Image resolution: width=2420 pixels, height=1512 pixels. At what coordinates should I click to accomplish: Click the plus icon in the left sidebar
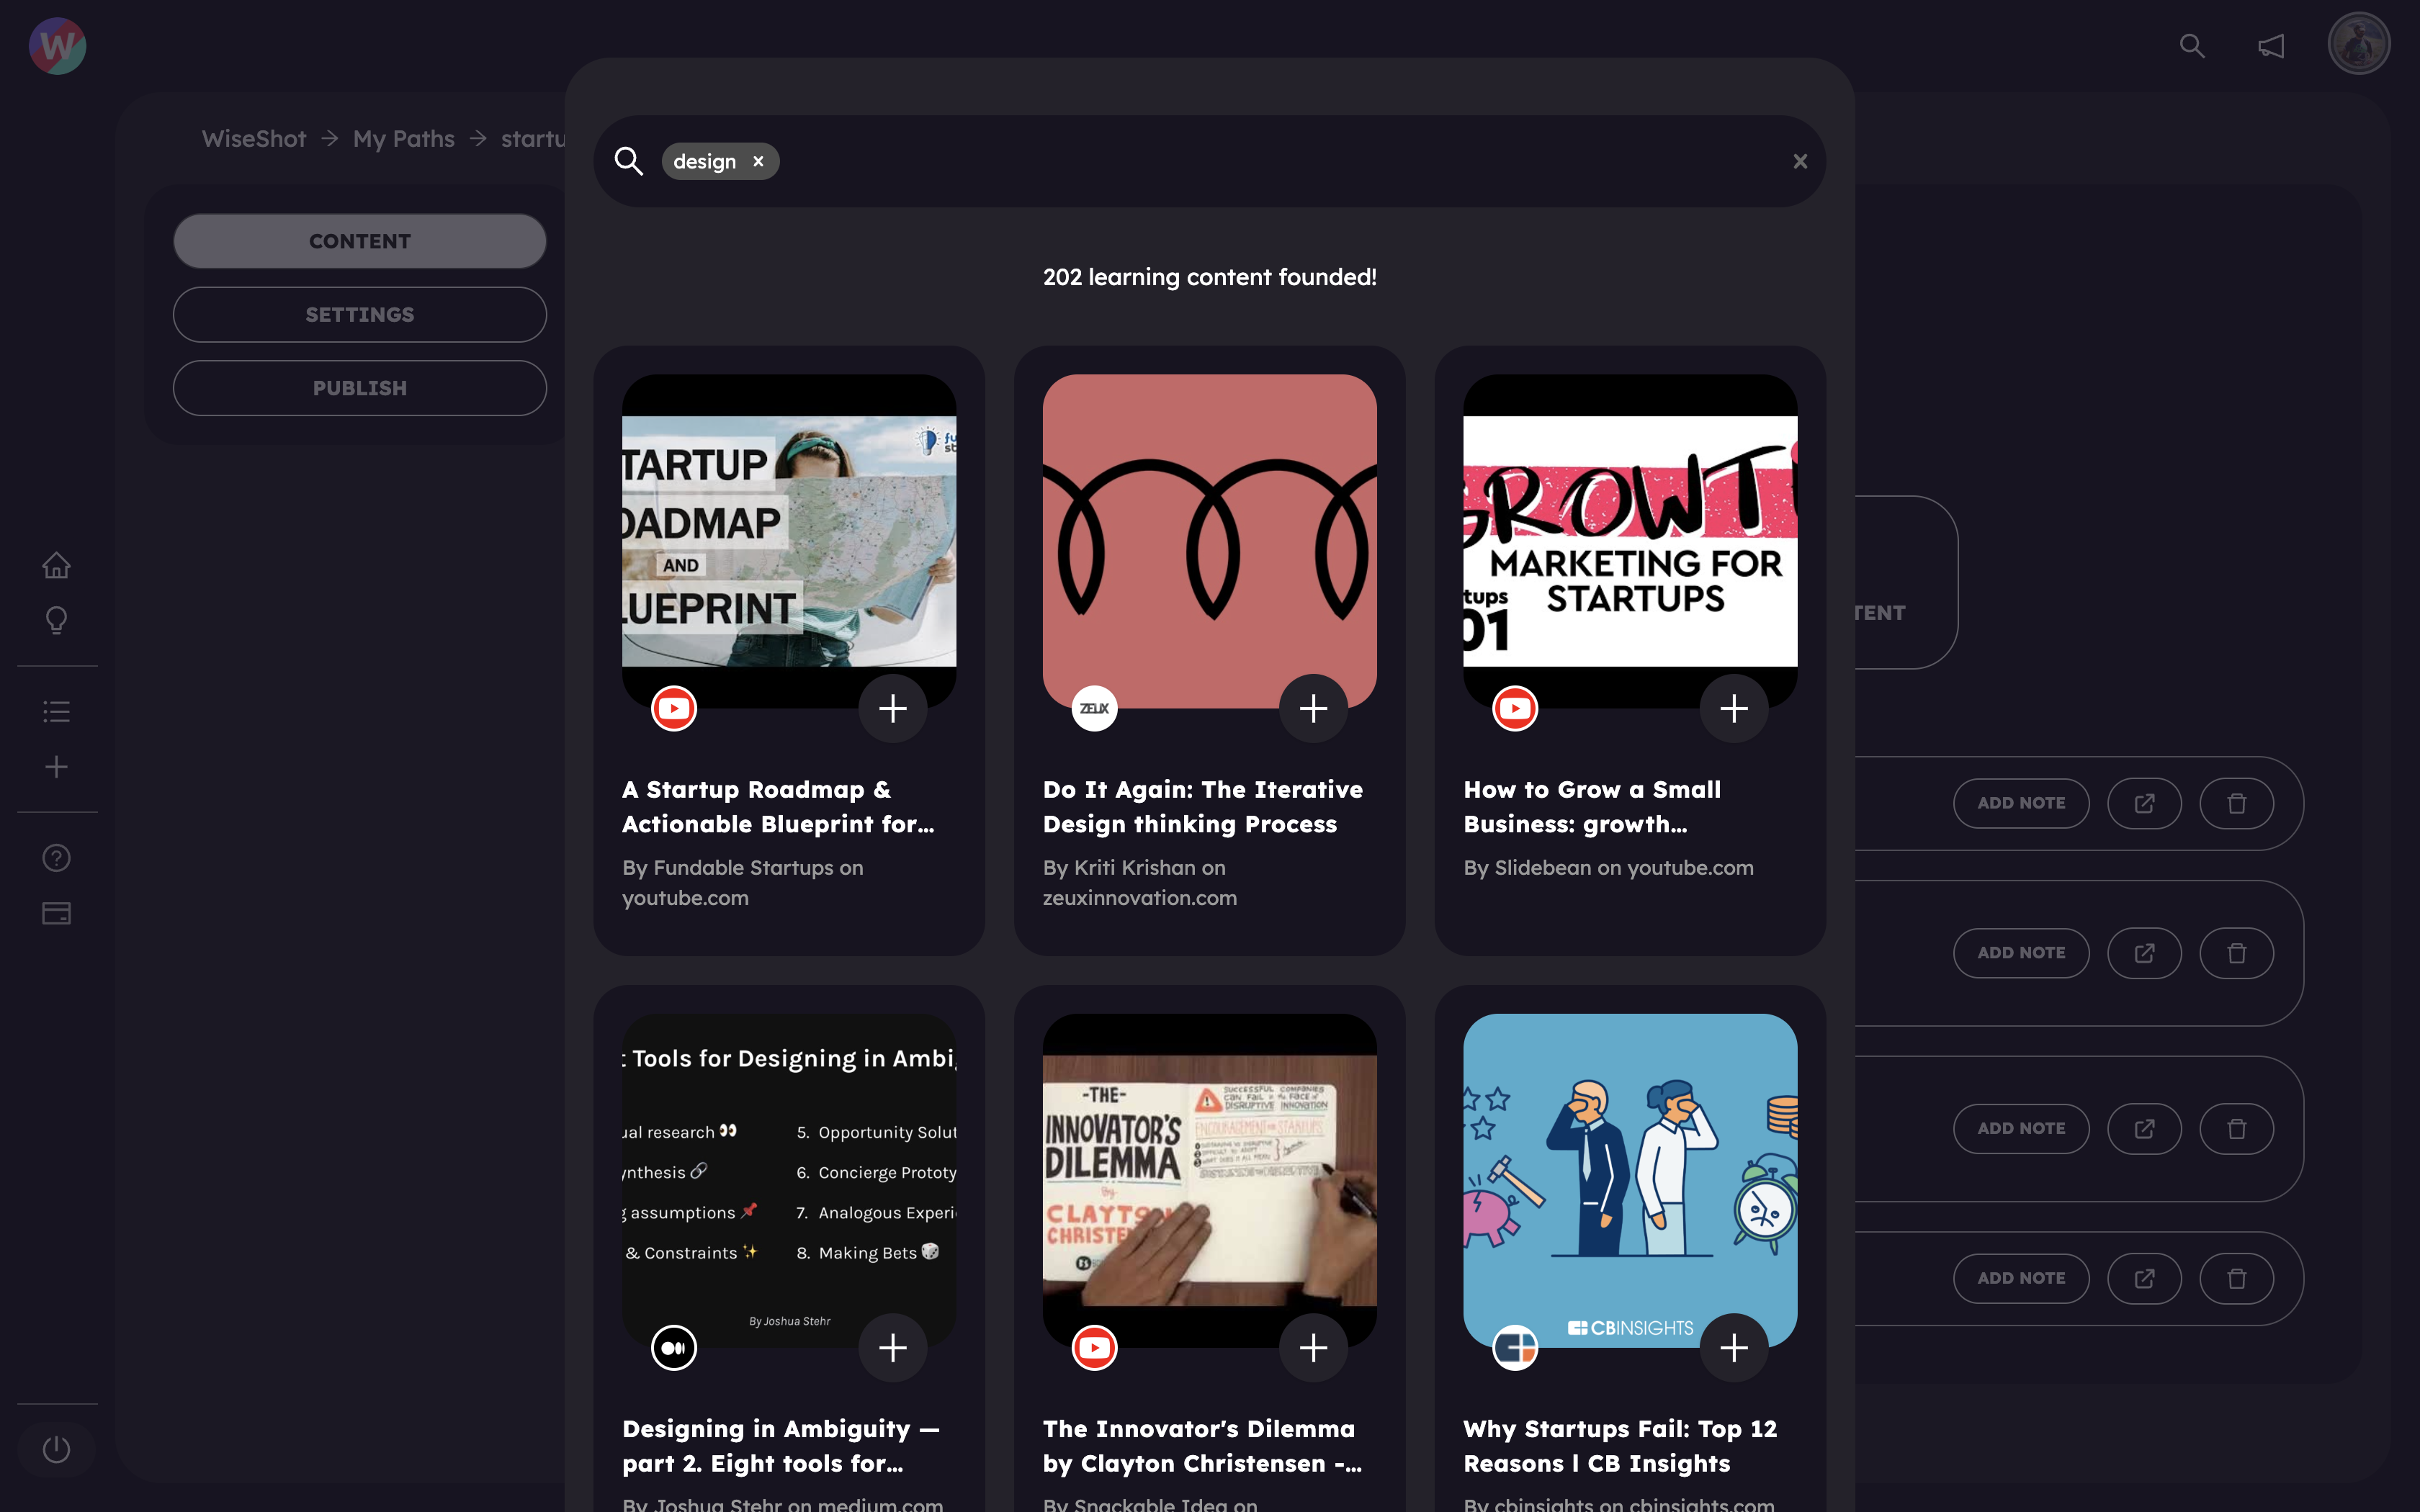click(56, 767)
